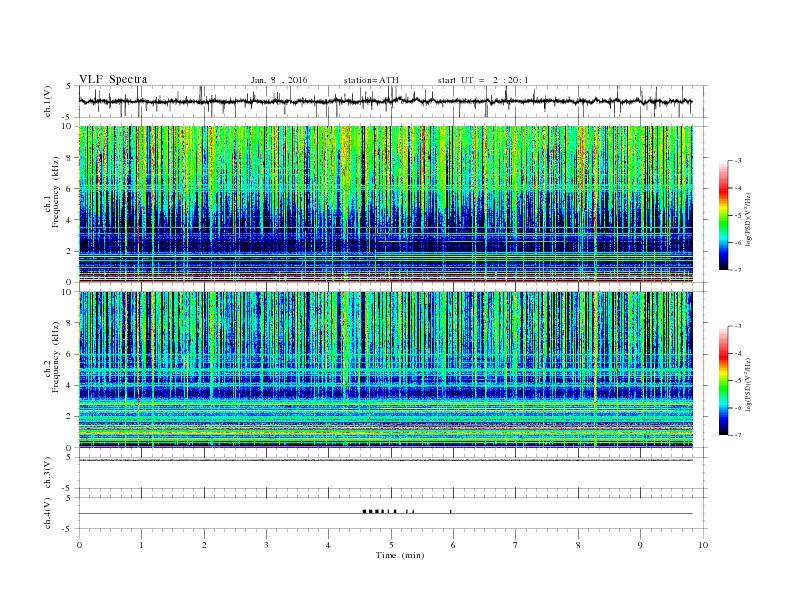
Task: Click the "3" tick on the time axis
Action: tap(266, 545)
